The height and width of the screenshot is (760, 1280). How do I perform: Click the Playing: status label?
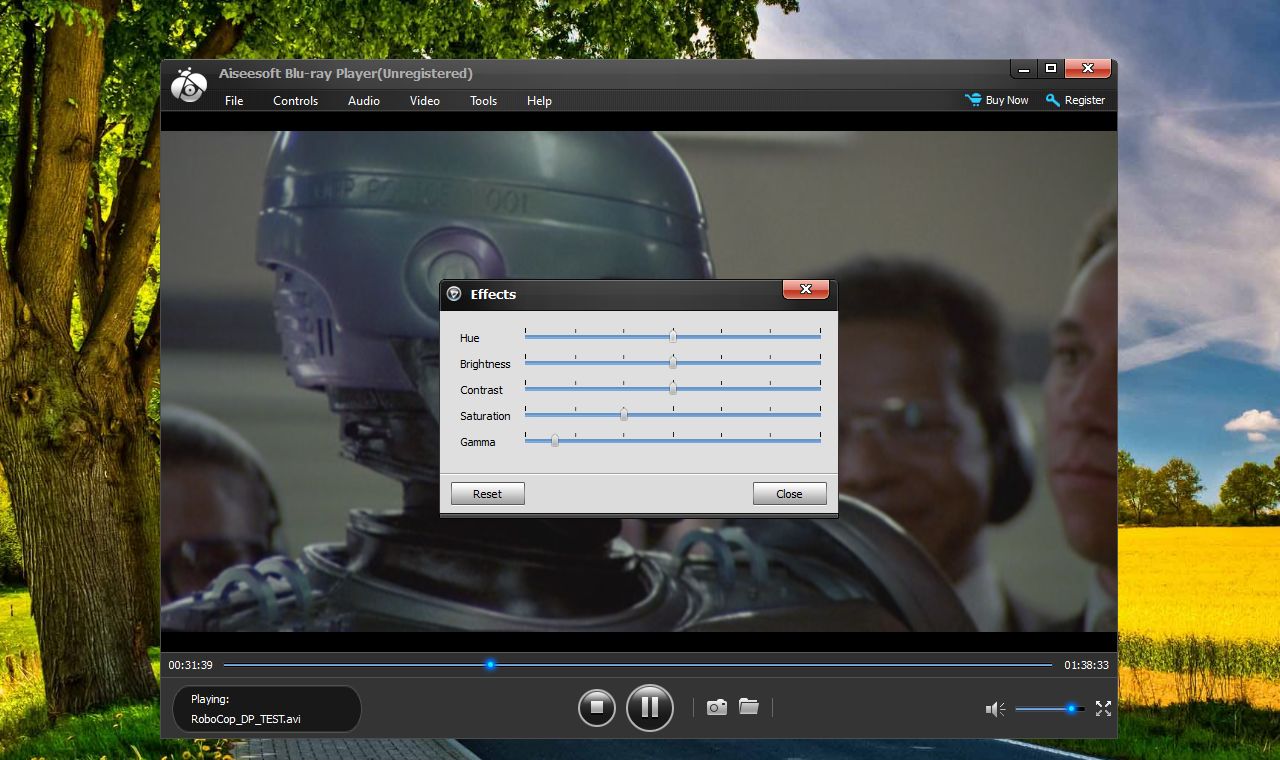click(x=210, y=699)
